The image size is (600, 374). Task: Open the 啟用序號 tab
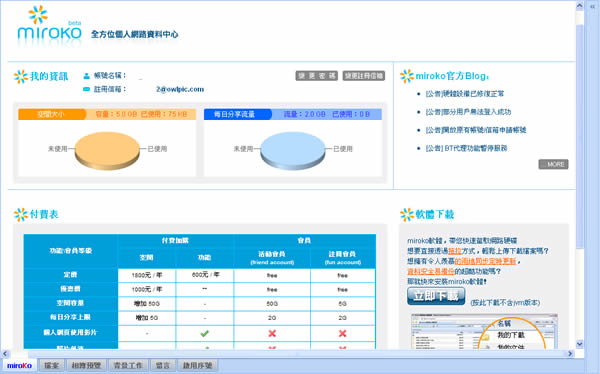(x=197, y=365)
